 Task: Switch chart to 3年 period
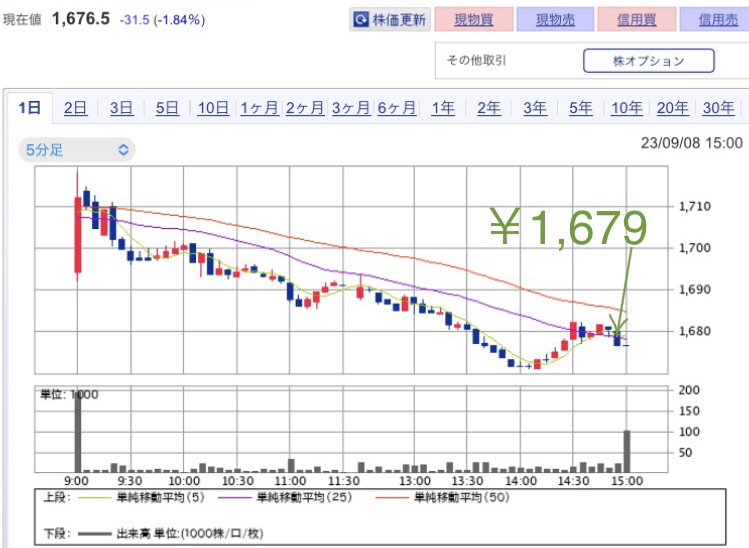tap(535, 108)
